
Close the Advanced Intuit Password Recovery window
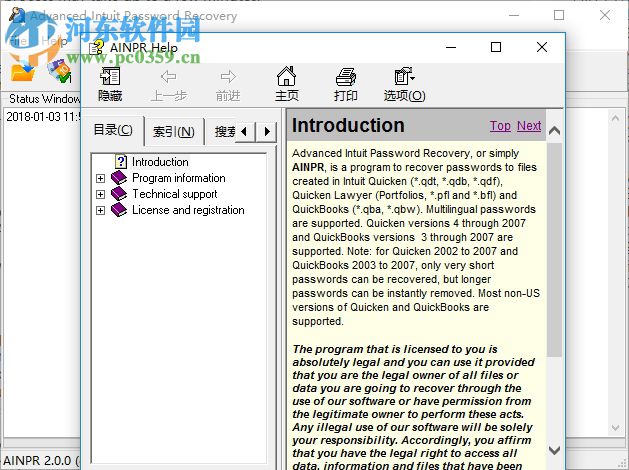pyautogui.click(x=605, y=15)
